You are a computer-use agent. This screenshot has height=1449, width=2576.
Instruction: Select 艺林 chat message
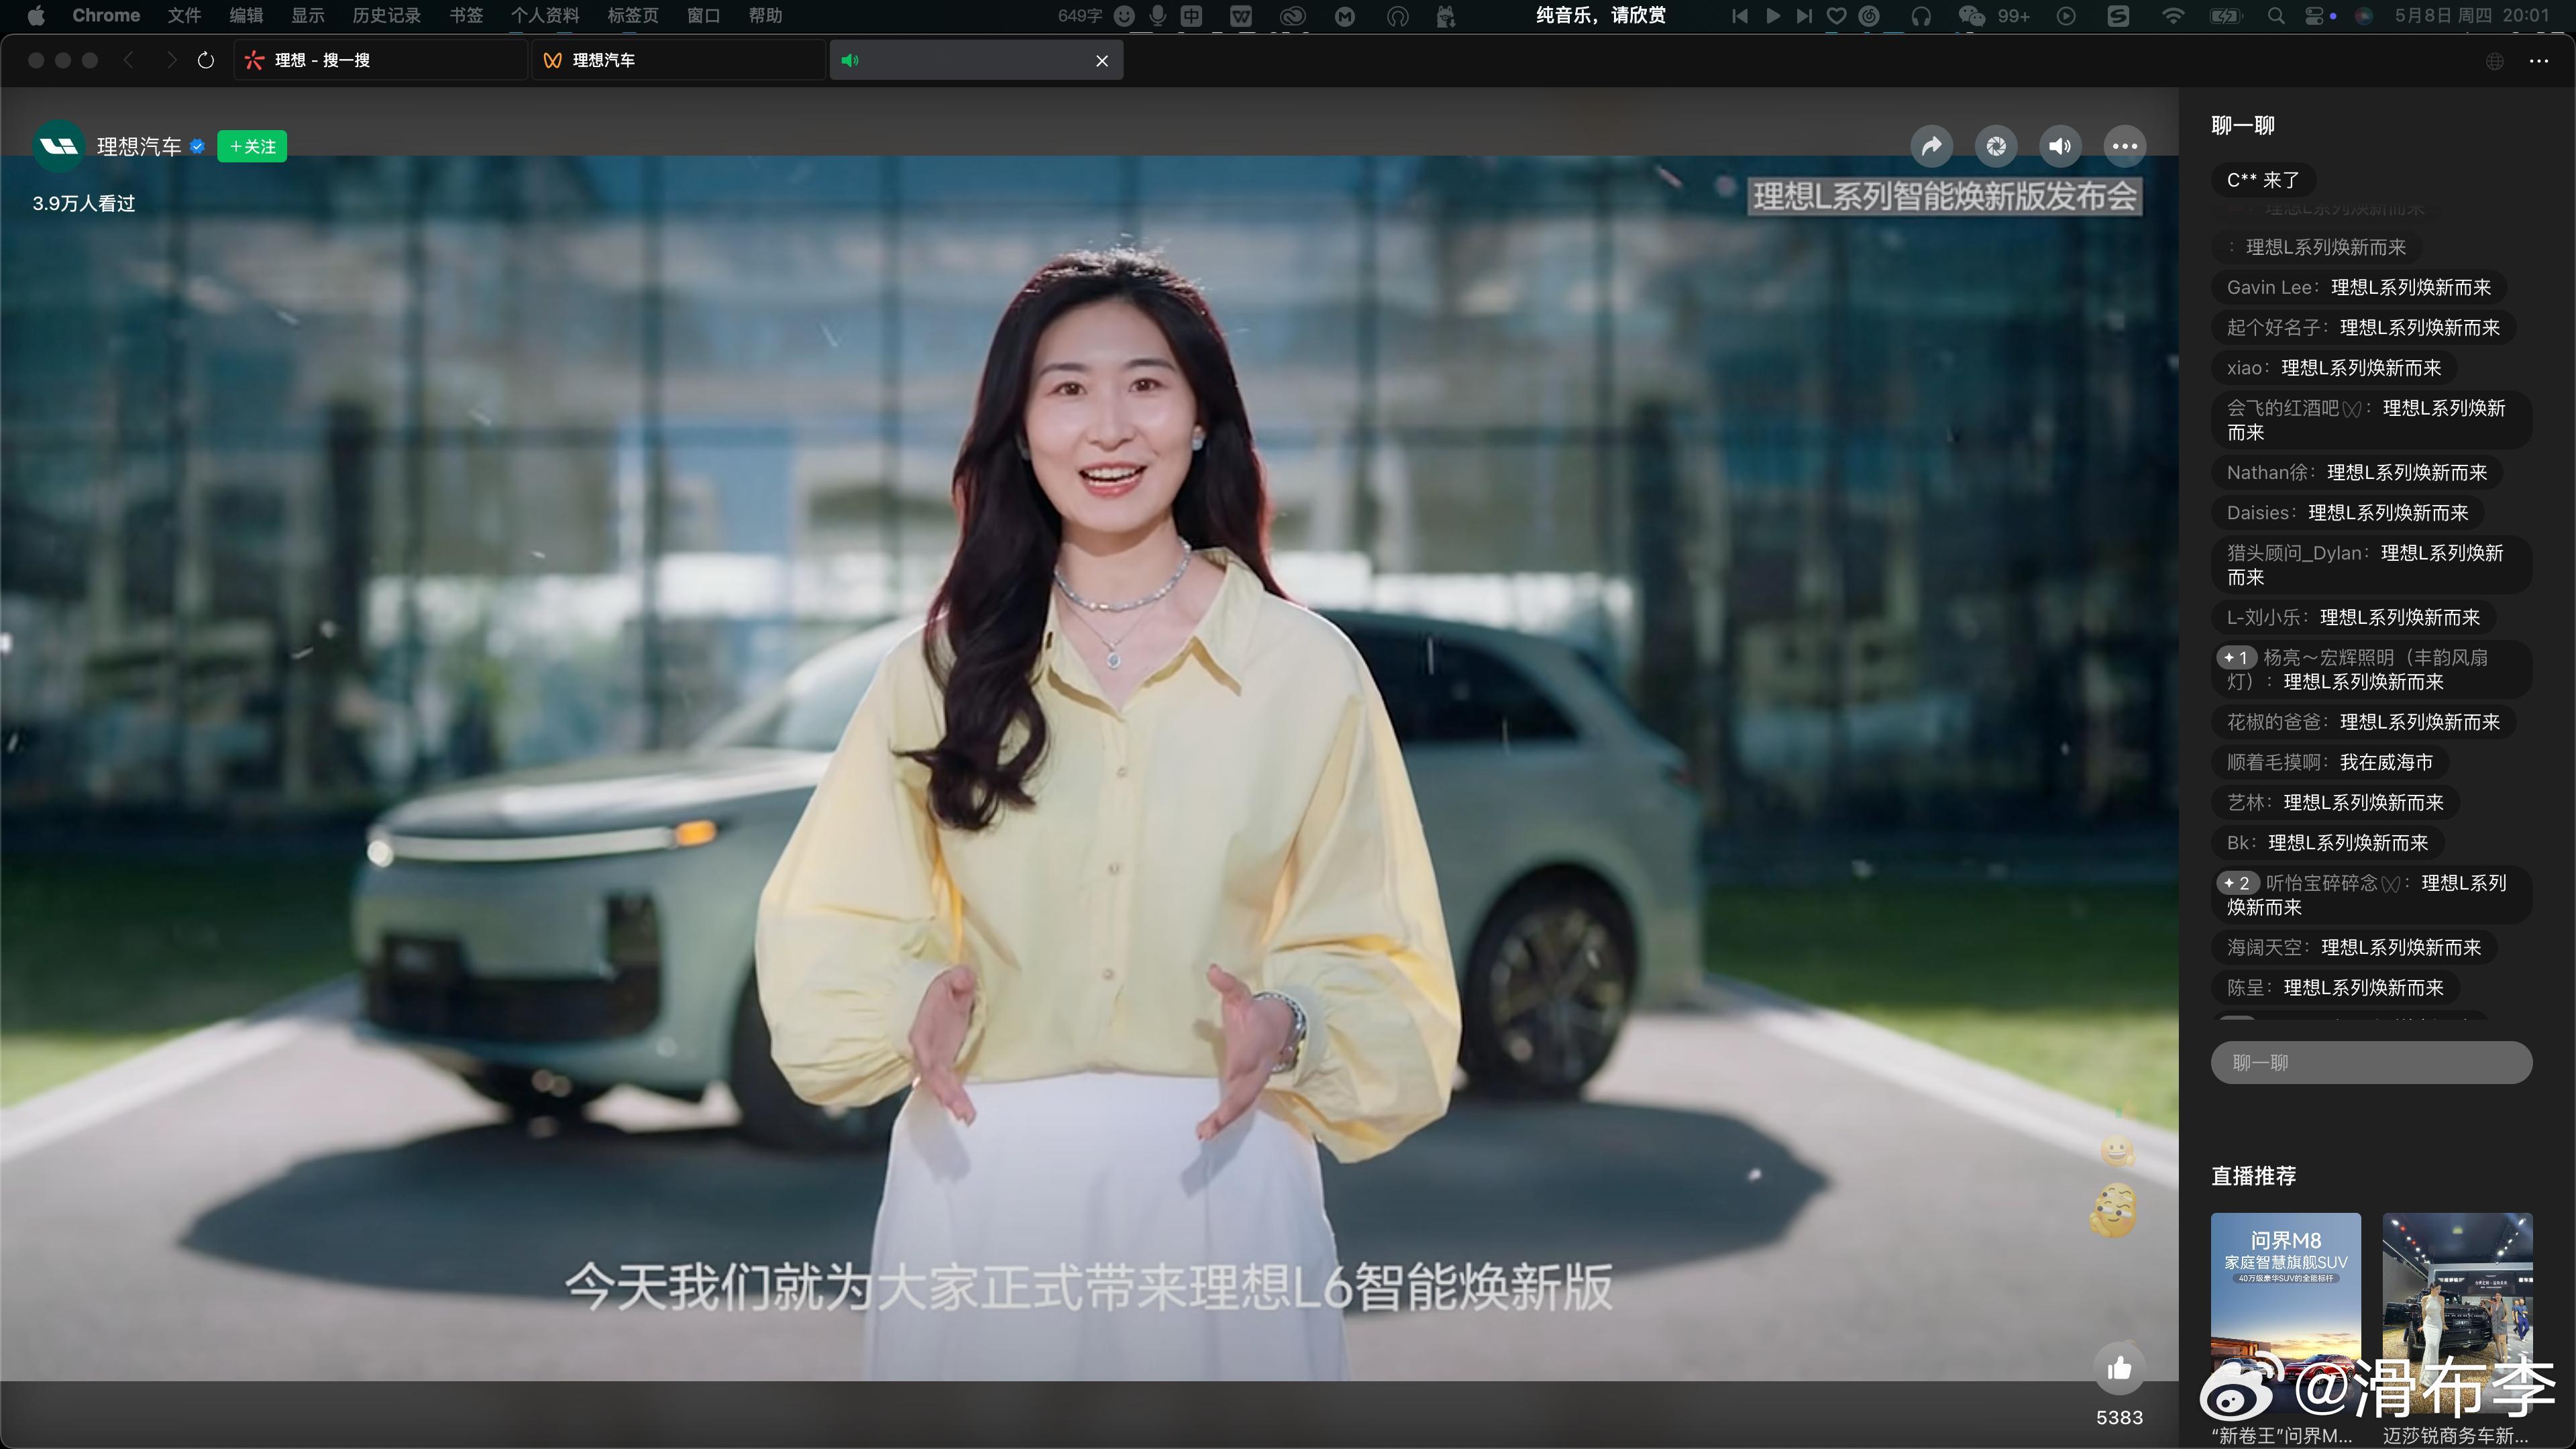pyautogui.click(x=2334, y=802)
